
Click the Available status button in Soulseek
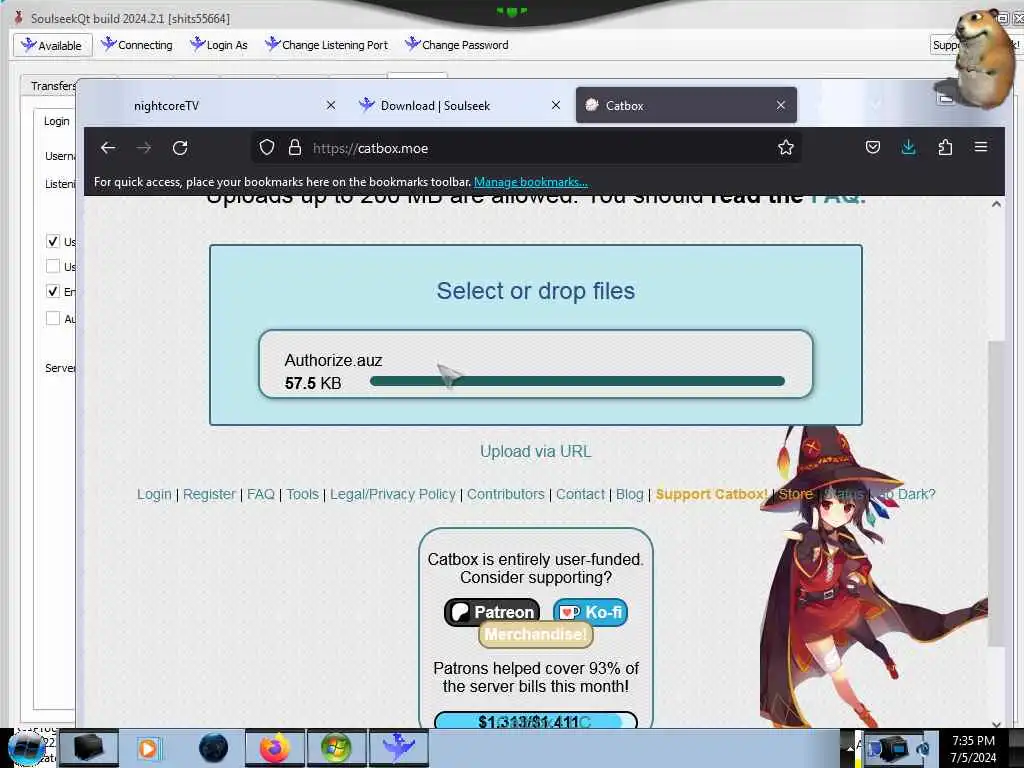[52, 45]
